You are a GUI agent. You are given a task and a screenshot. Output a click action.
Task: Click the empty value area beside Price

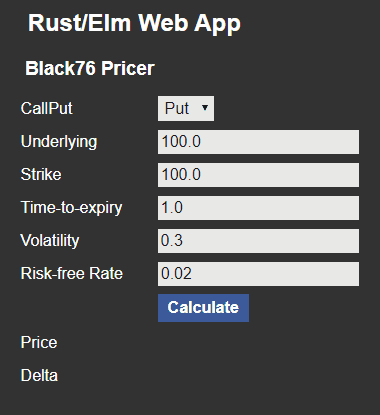pos(258,342)
